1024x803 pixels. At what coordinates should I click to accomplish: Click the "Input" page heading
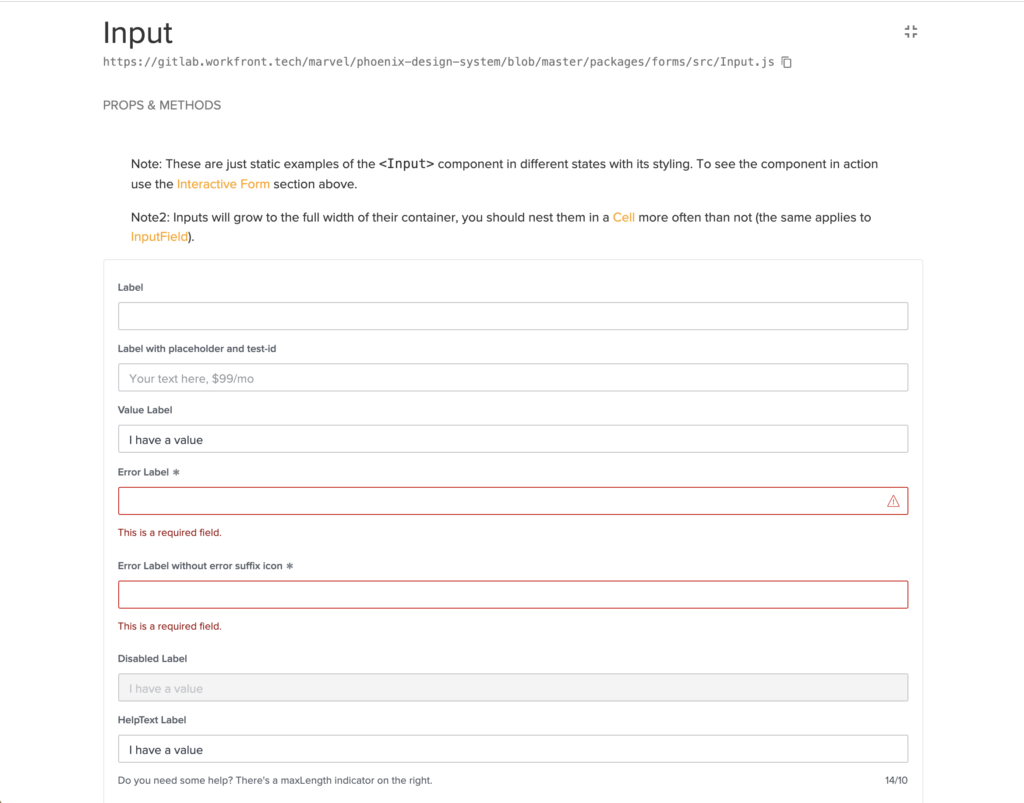pyautogui.click(x=138, y=32)
